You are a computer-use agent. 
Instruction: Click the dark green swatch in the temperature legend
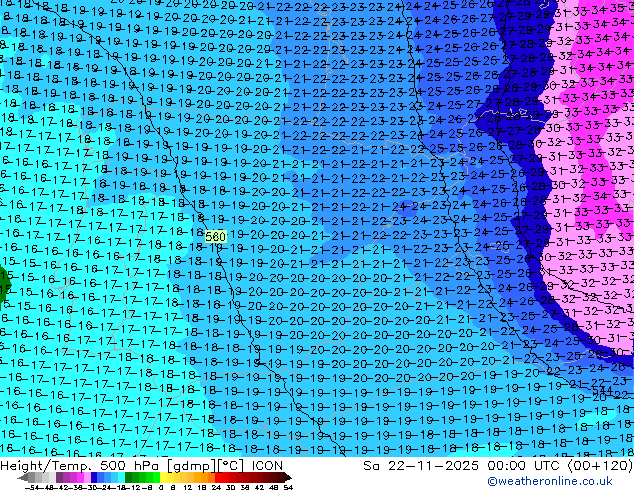[x=128, y=478]
